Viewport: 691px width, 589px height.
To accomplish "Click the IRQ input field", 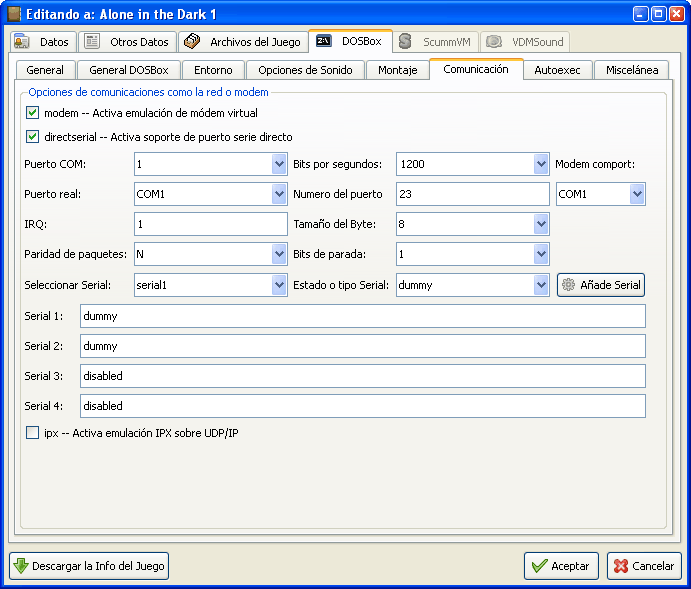I will point(211,224).
